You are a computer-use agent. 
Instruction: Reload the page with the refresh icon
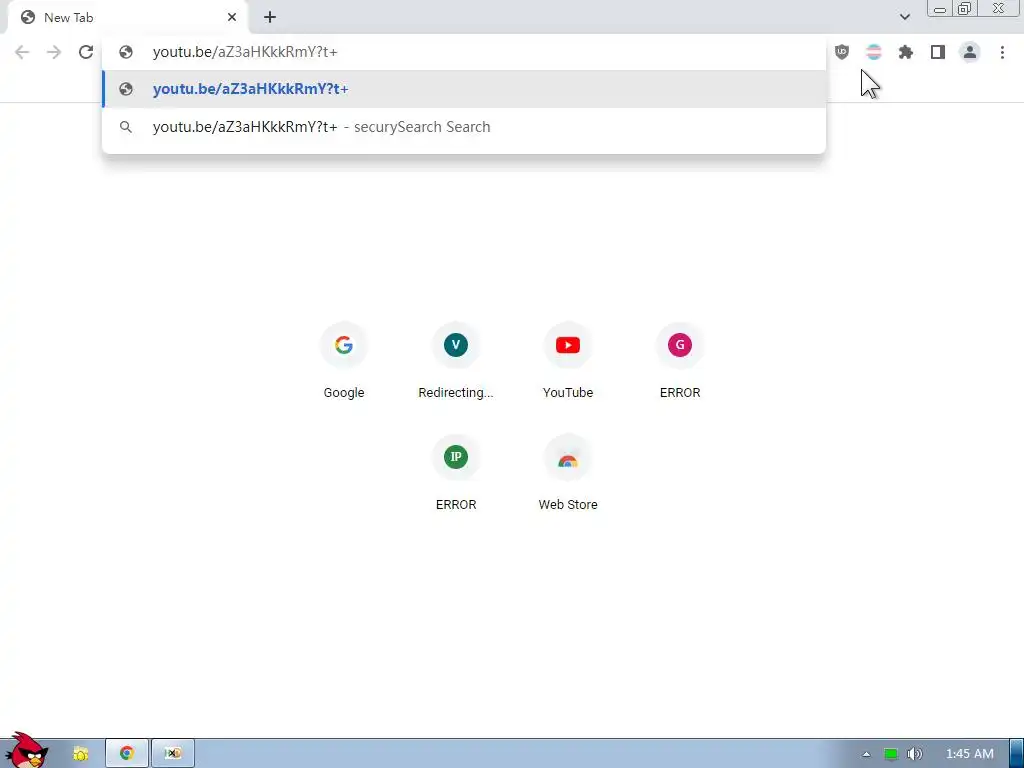[86, 52]
